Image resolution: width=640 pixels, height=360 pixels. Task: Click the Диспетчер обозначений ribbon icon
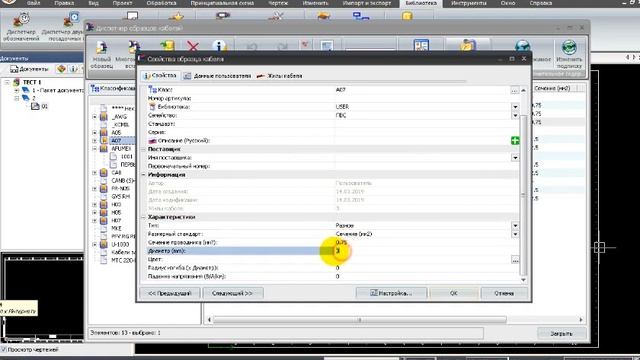[x=21, y=20]
